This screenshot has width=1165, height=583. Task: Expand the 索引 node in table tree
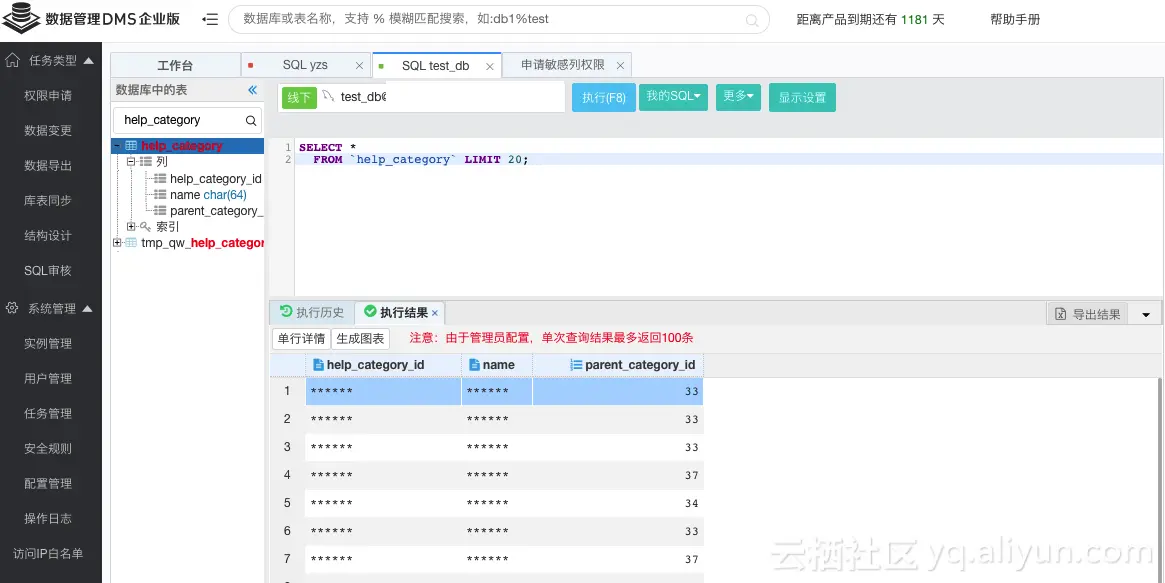131,227
